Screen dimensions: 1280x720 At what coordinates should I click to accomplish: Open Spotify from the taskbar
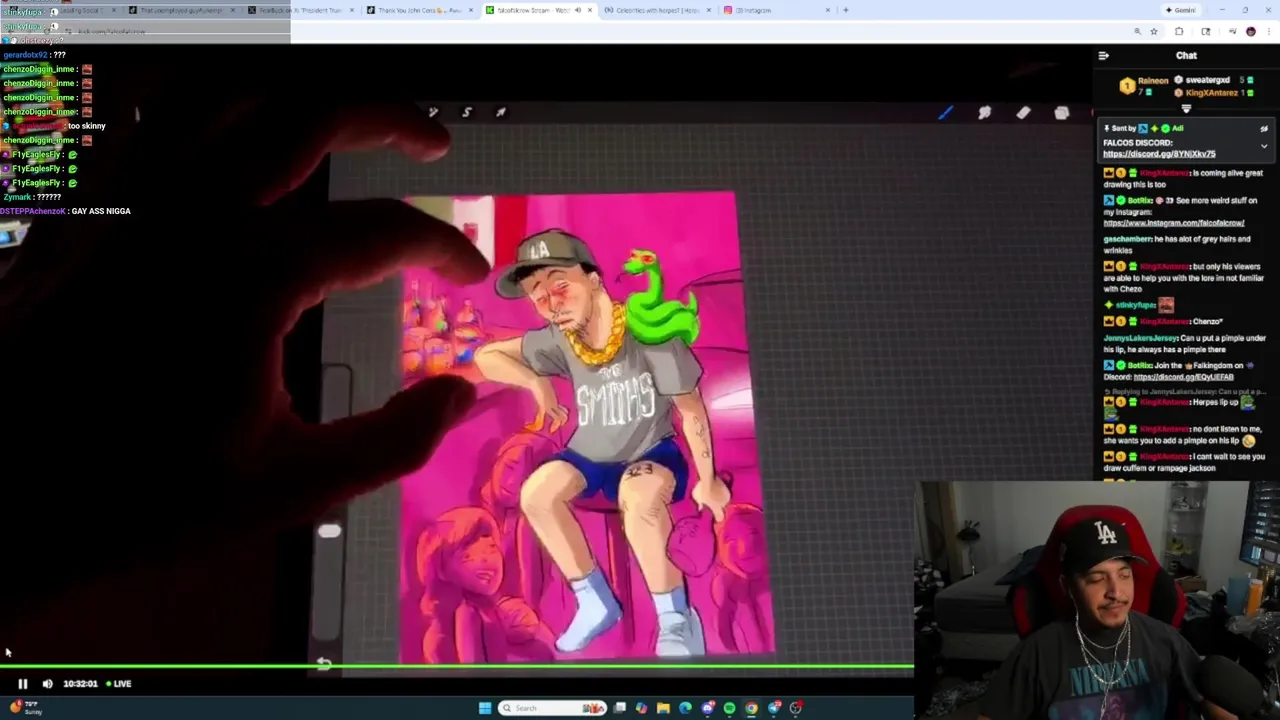(729, 708)
